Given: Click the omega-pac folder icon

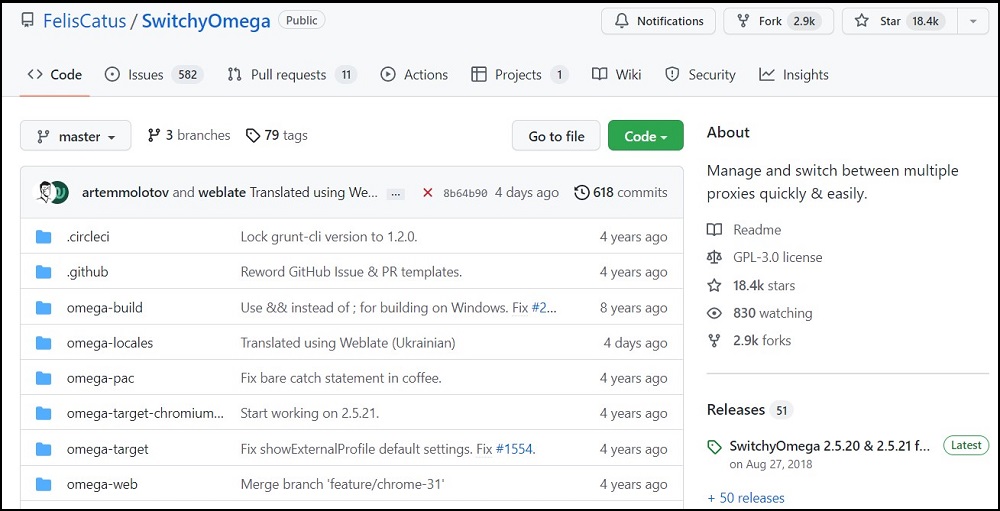Looking at the screenshot, I should [x=43, y=378].
